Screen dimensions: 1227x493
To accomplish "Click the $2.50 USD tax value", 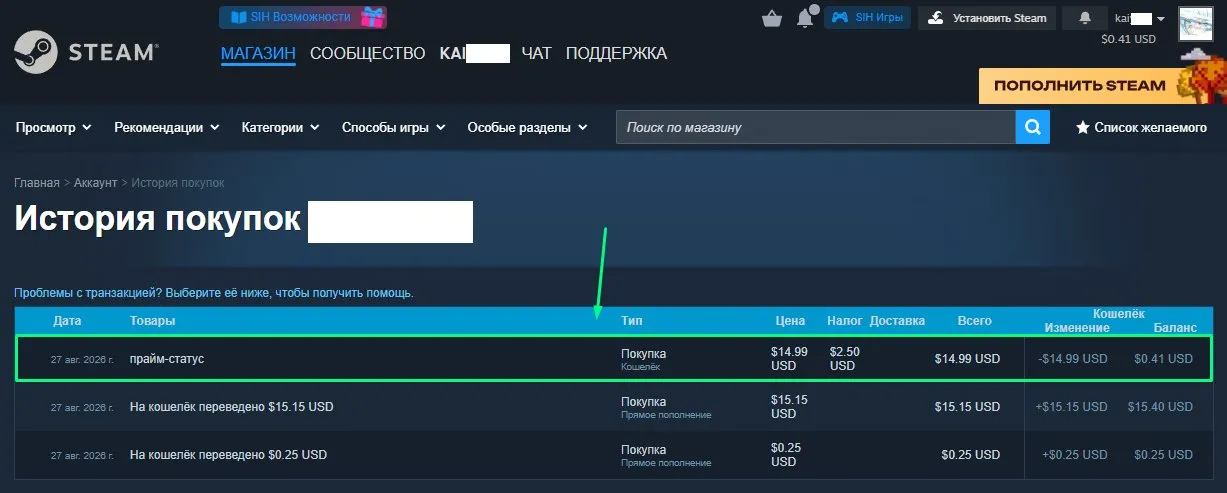I will pyautogui.click(x=845, y=358).
